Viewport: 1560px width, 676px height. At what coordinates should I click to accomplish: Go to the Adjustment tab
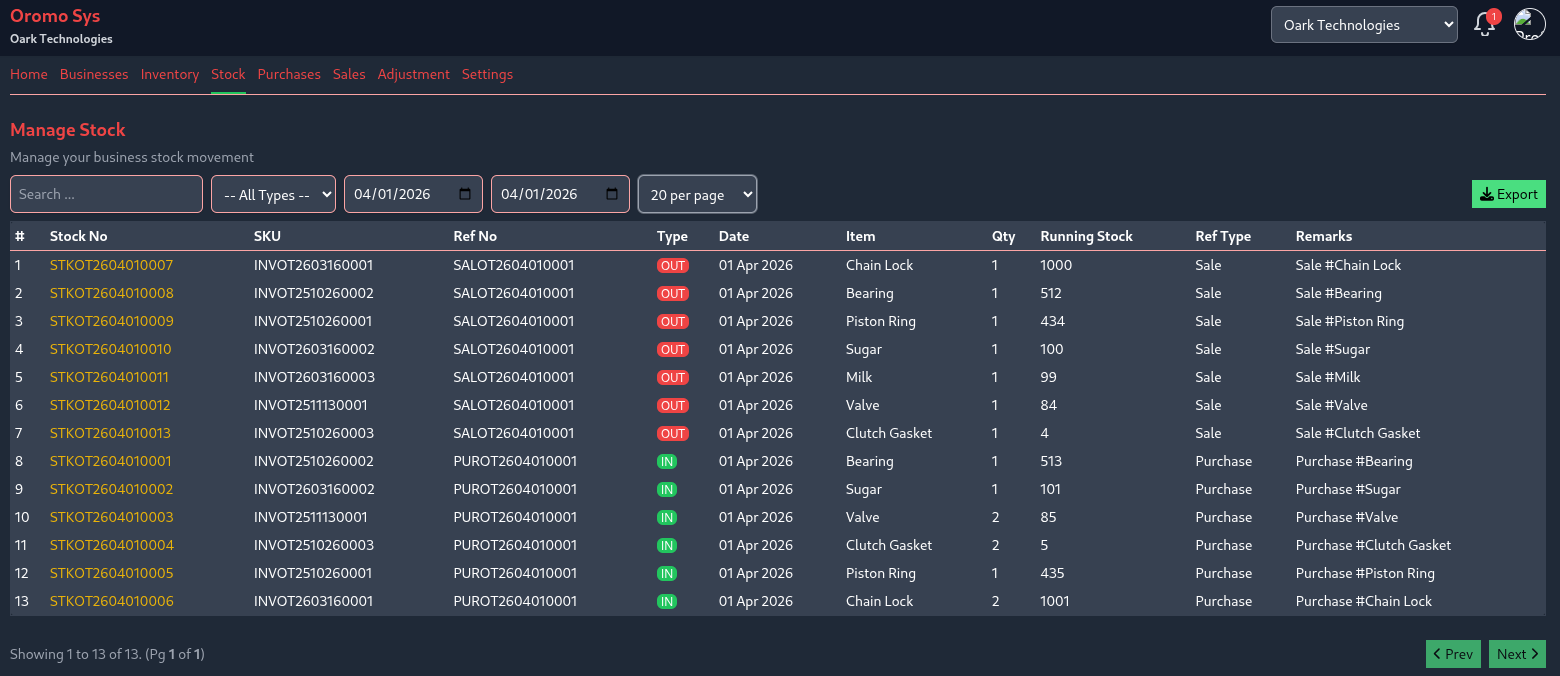414,74
